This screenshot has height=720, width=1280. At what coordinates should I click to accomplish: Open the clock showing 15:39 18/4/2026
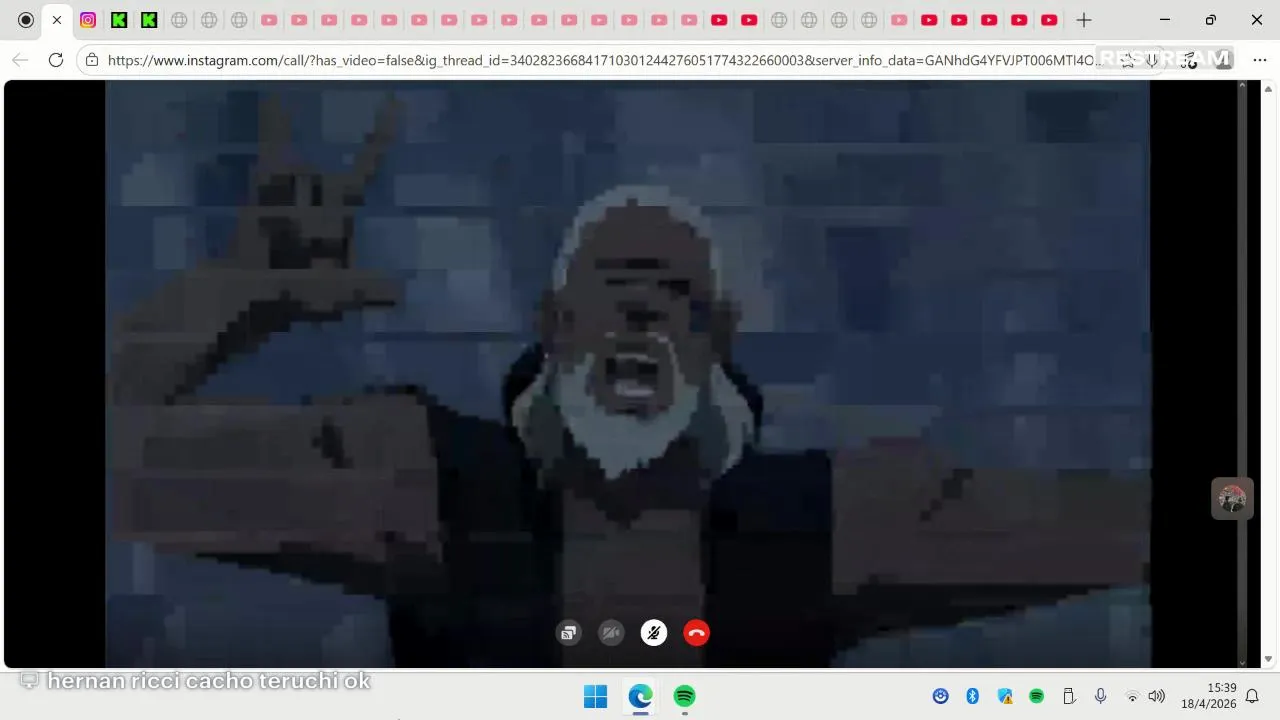coord(1208,696)
